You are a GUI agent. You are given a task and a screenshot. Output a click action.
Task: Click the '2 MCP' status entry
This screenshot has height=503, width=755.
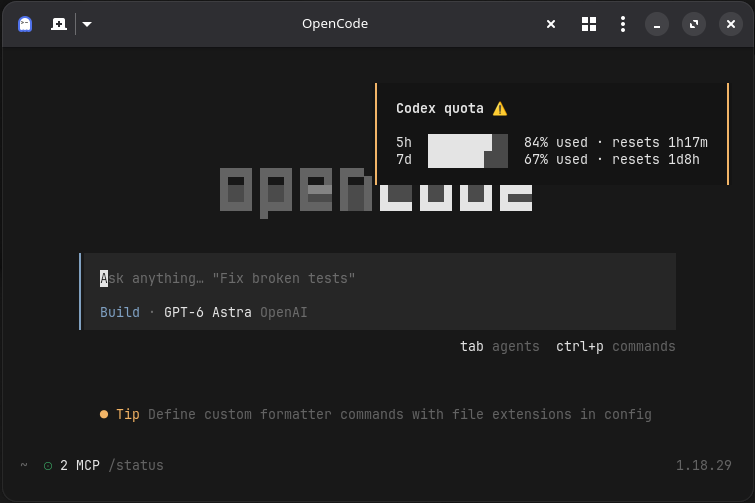pos(80,465)
